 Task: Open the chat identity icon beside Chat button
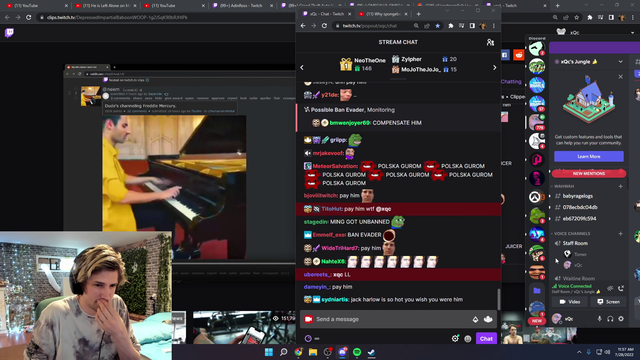pyautogui.click(x=468, y=338)
